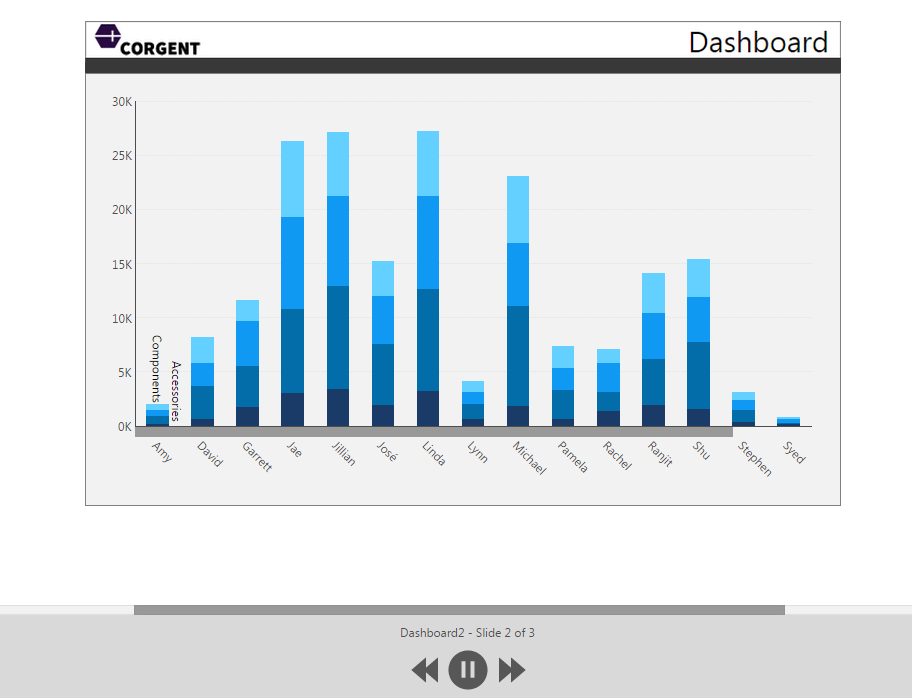Screen dimensions: 912x698
Task: Click the '20K' y-axis value
Action: coord(122,210)
